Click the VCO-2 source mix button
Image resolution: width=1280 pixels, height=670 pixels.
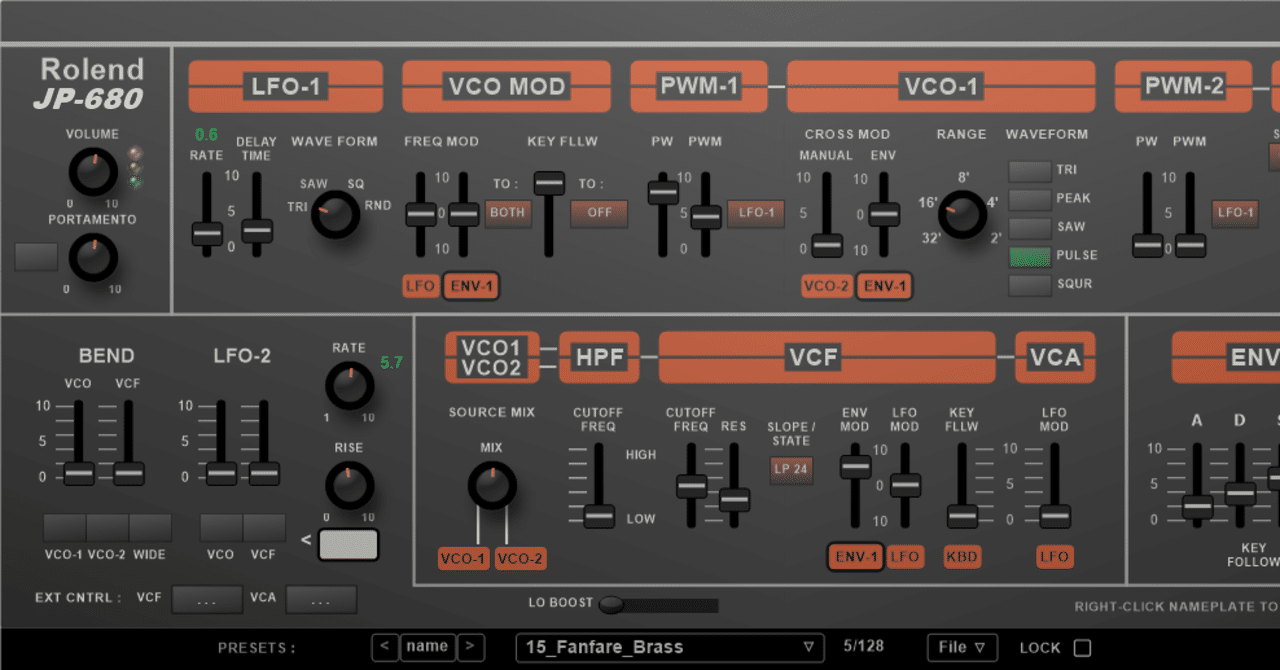(520, 559)
